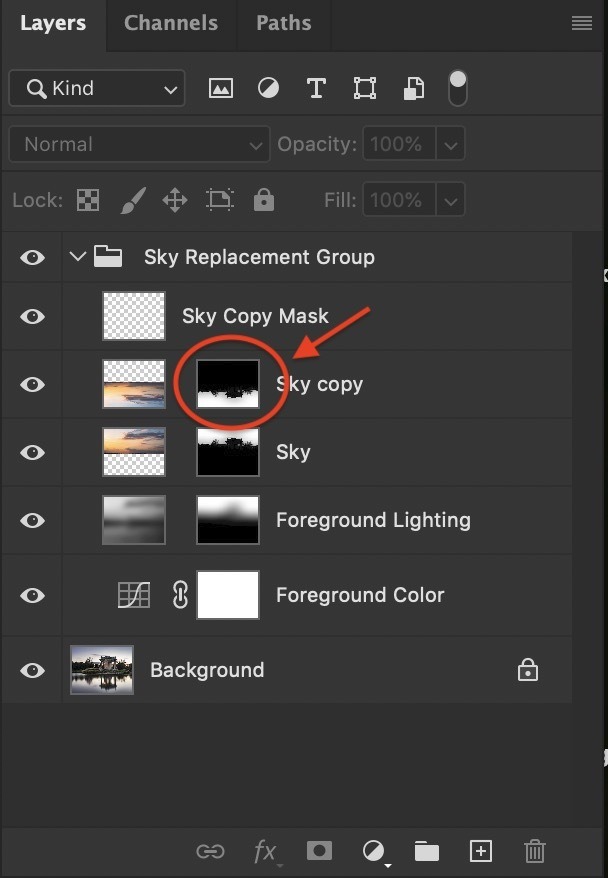Click the lock transparent pixels icon

point(89,200)
